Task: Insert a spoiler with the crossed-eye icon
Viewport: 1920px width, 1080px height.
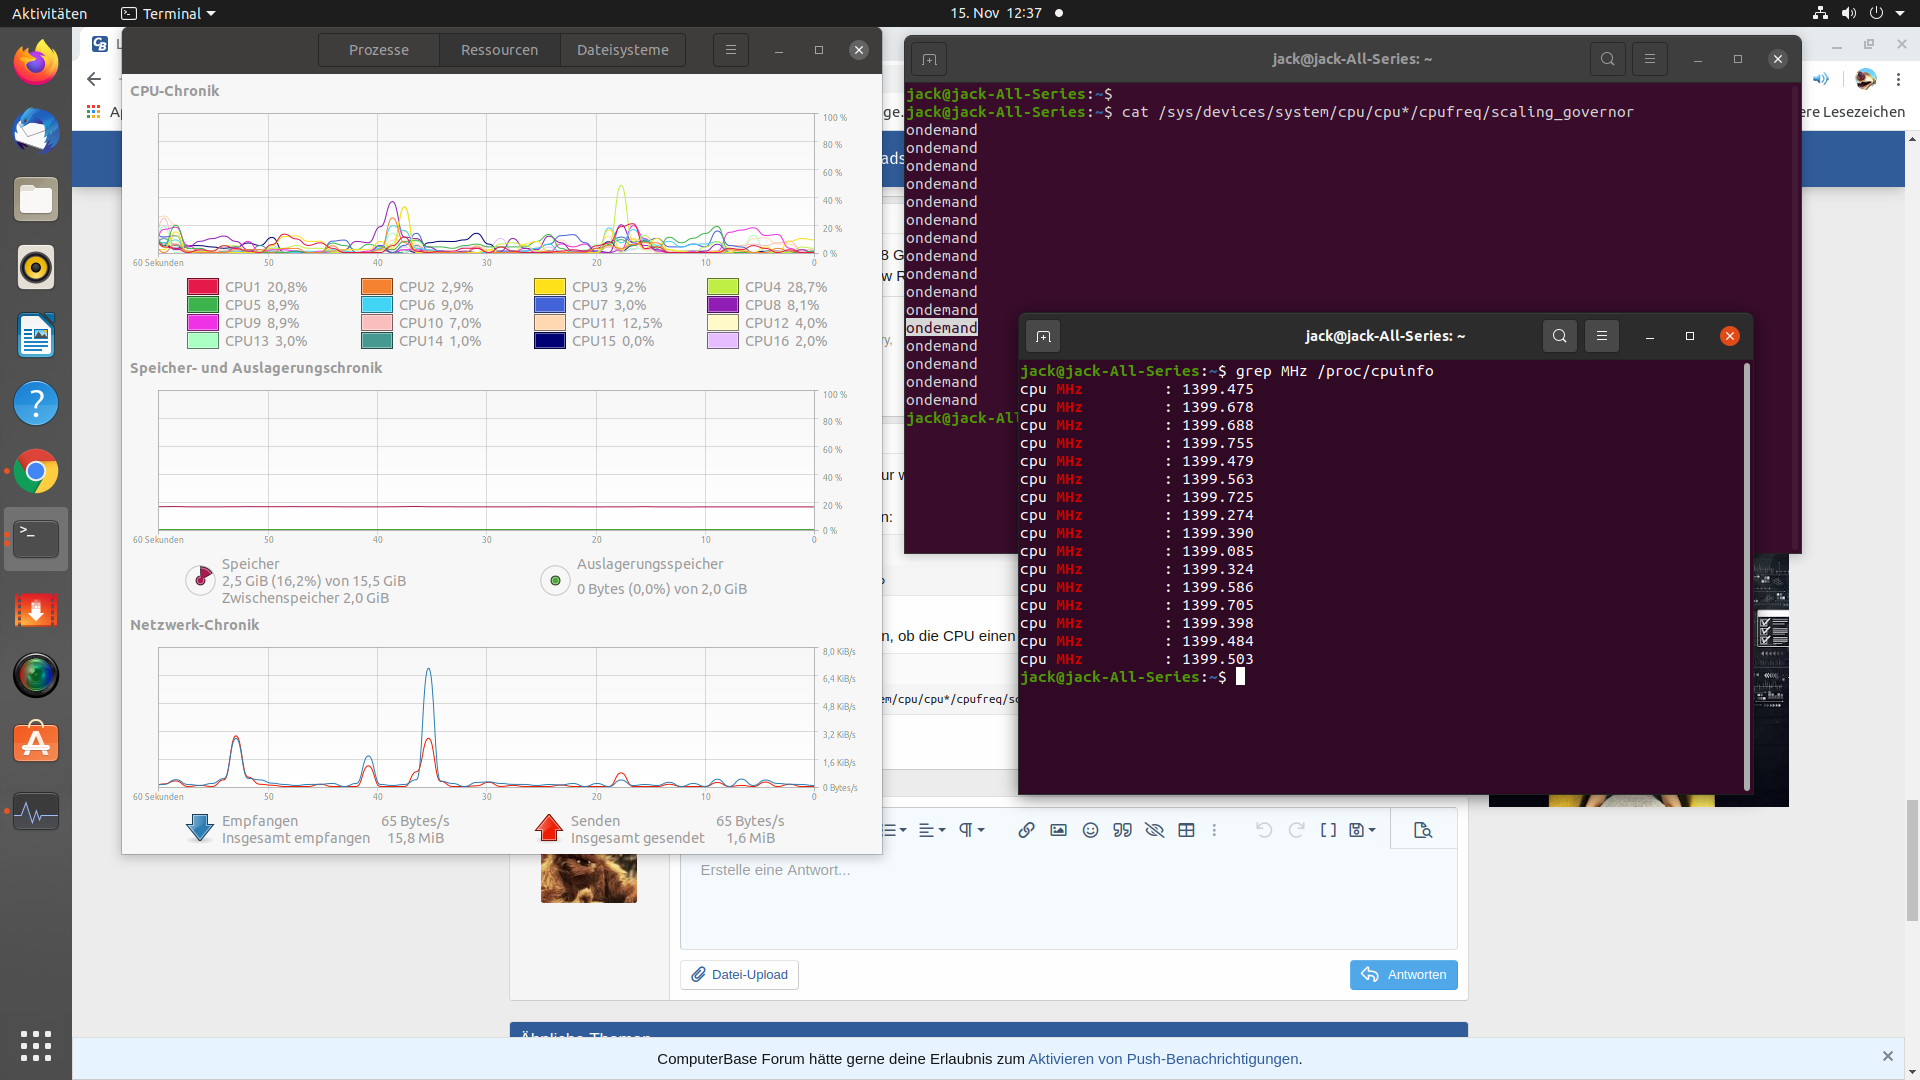Action: 1154,830
